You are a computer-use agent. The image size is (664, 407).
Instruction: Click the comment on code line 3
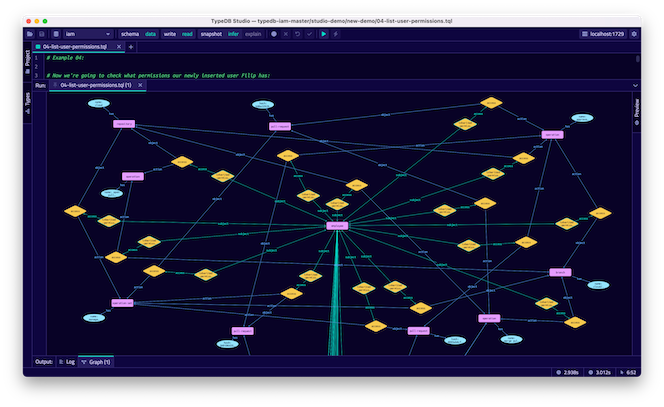(158, 75)
